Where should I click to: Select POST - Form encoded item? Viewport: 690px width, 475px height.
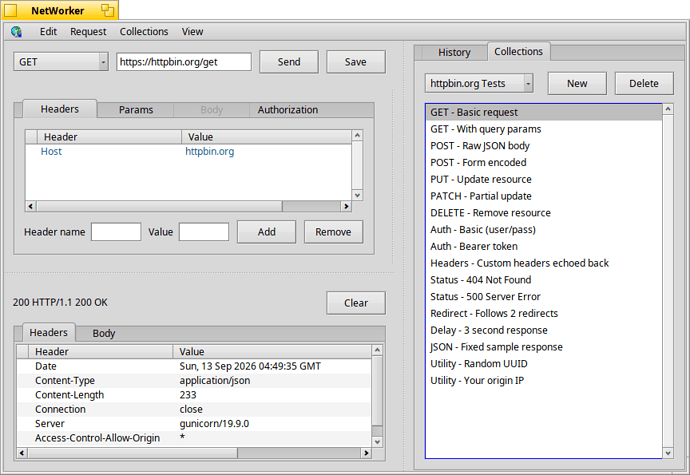click(544, 162)
